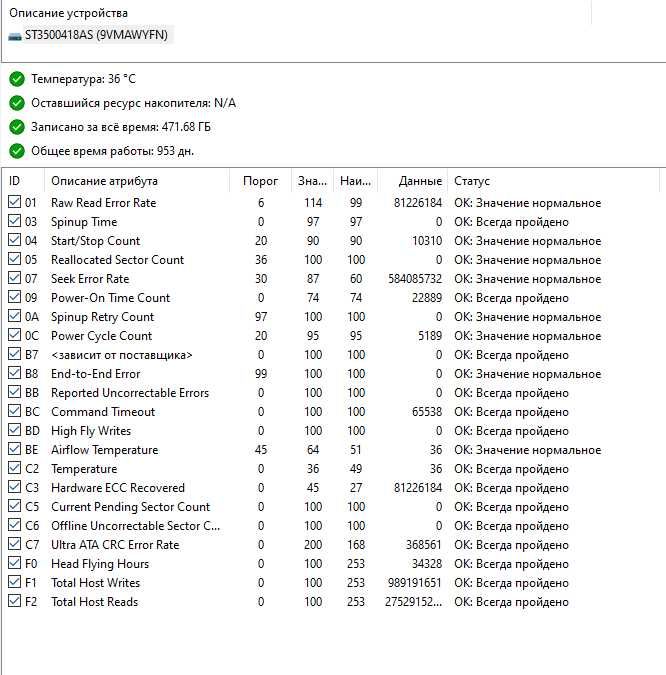Click the status text of the C2 Temperature row
This screenshot has width=666, height=675.
511,469
